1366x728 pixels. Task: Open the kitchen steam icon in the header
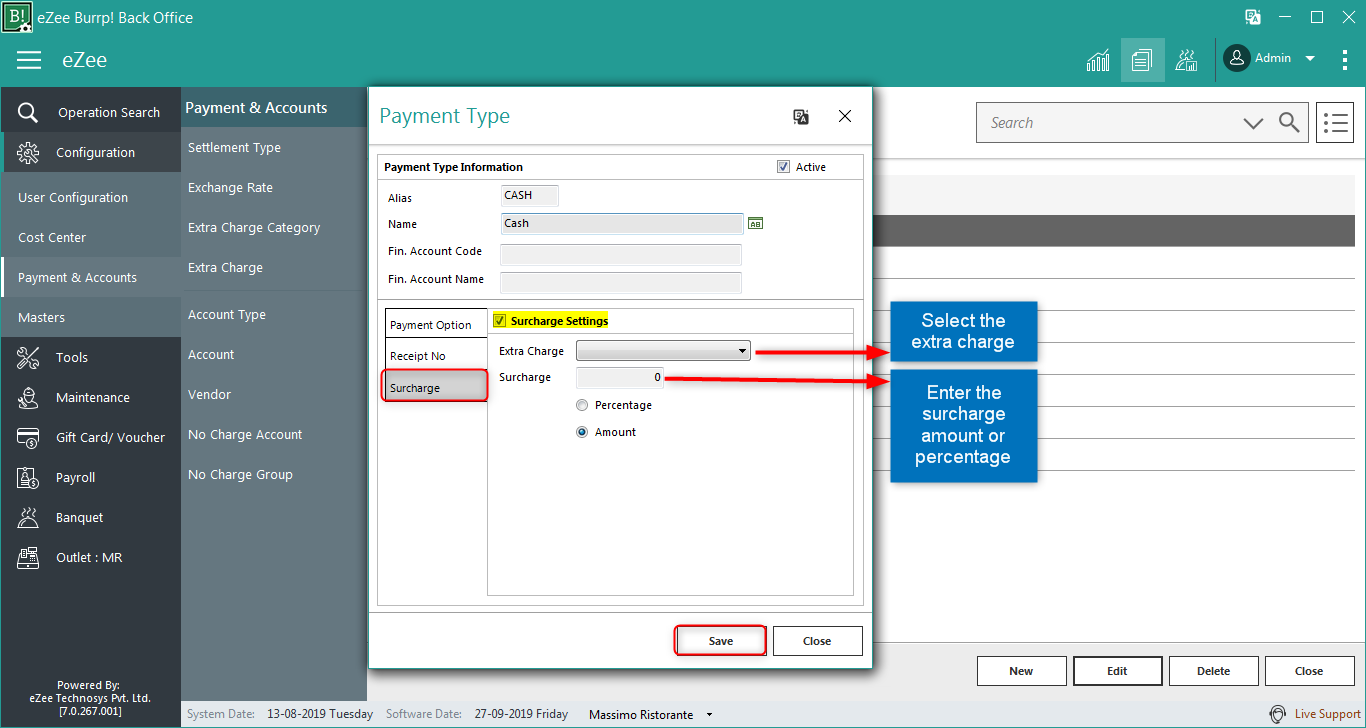1186,60
